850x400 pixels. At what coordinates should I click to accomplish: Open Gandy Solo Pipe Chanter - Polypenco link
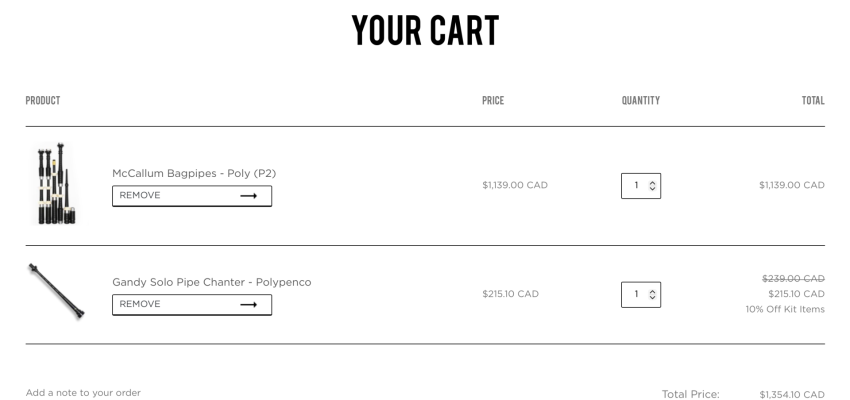coord(211,282)
